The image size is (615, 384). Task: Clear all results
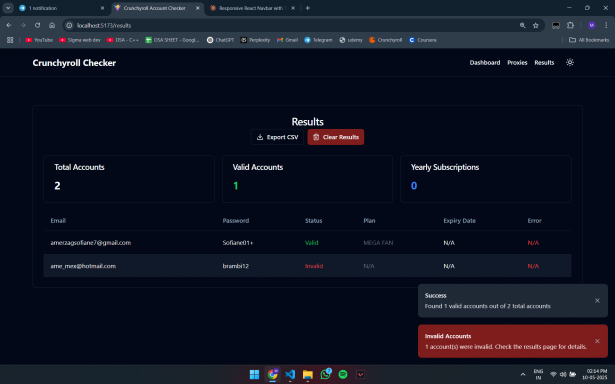336,137
